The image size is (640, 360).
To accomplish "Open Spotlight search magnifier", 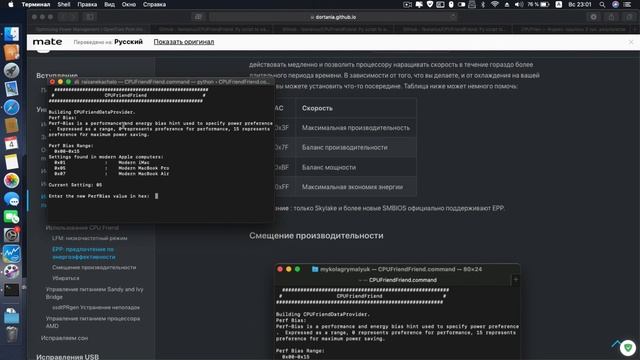I will [x=602, y=4].
